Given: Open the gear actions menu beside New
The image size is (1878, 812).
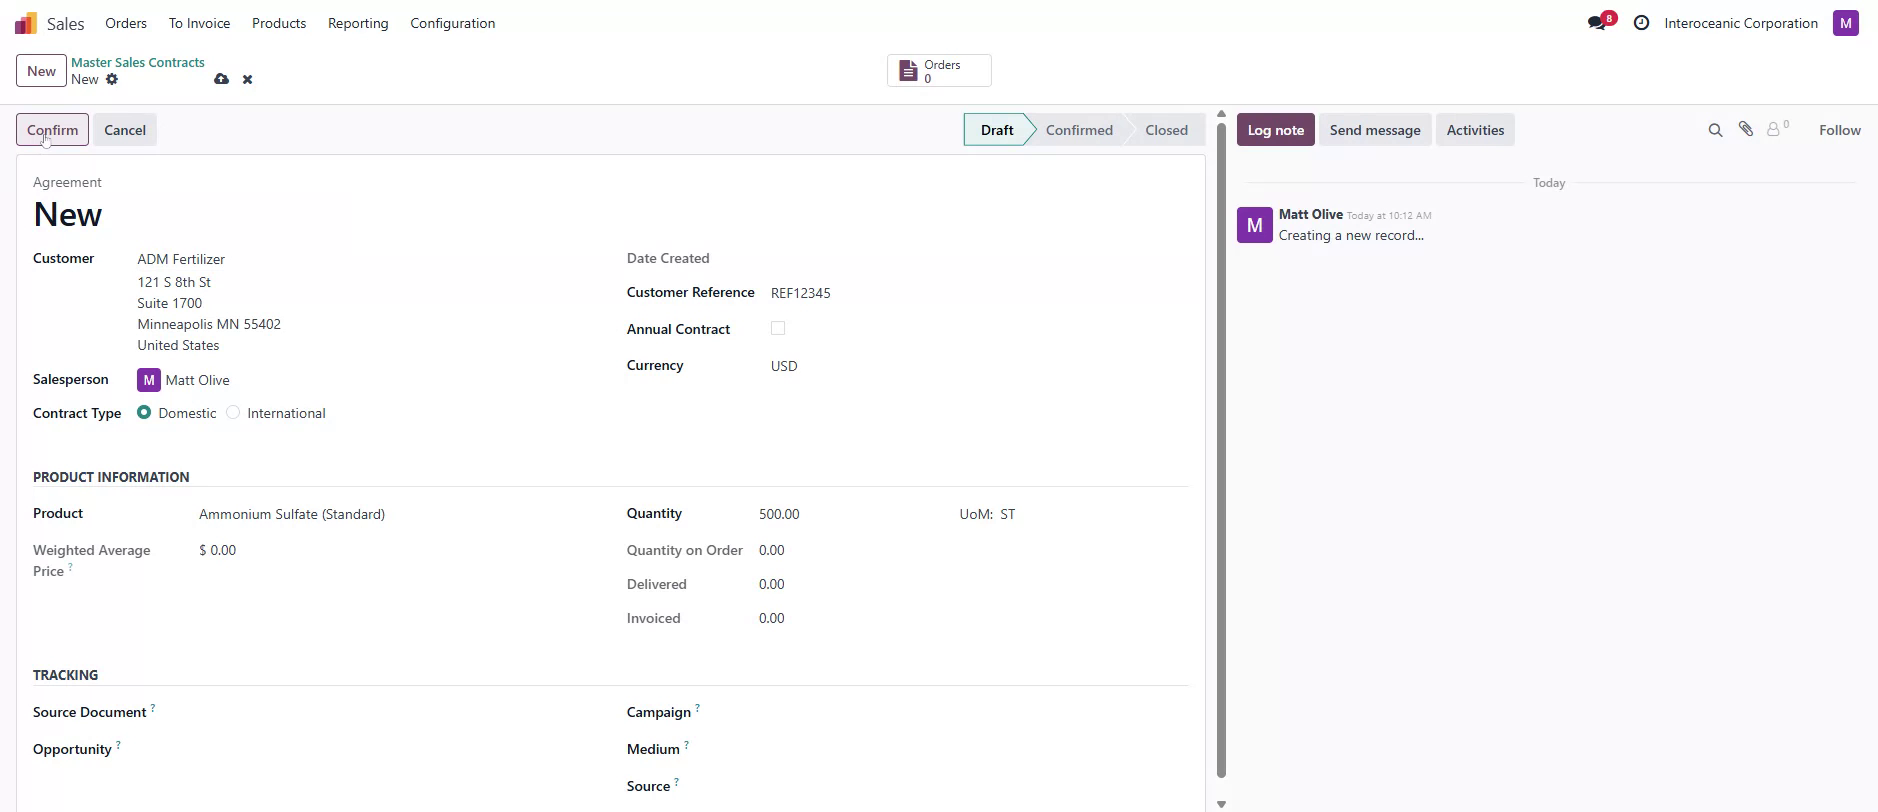Looking at the screenshot, I should tap(112, 79).
